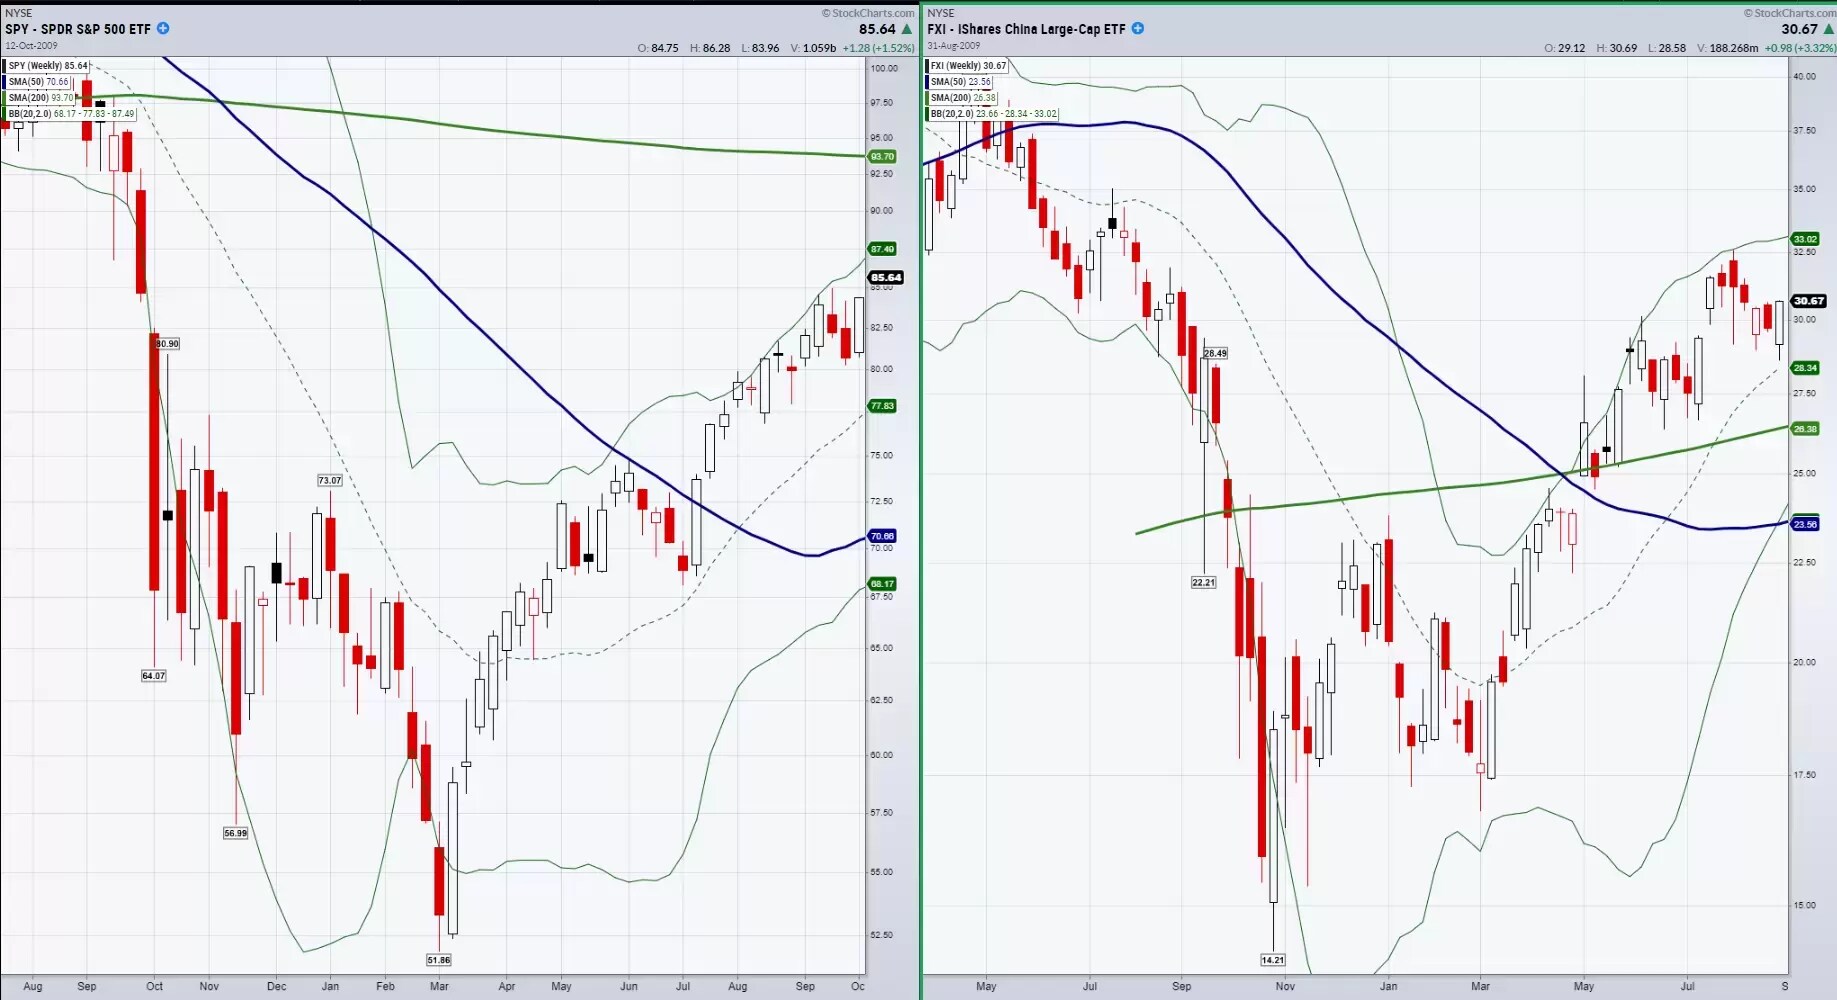1837x1000 pixels.
Task: Click the blue 23.56 SMA(50) price tag
Action: pyautogui.click(x=1805, y=524)
